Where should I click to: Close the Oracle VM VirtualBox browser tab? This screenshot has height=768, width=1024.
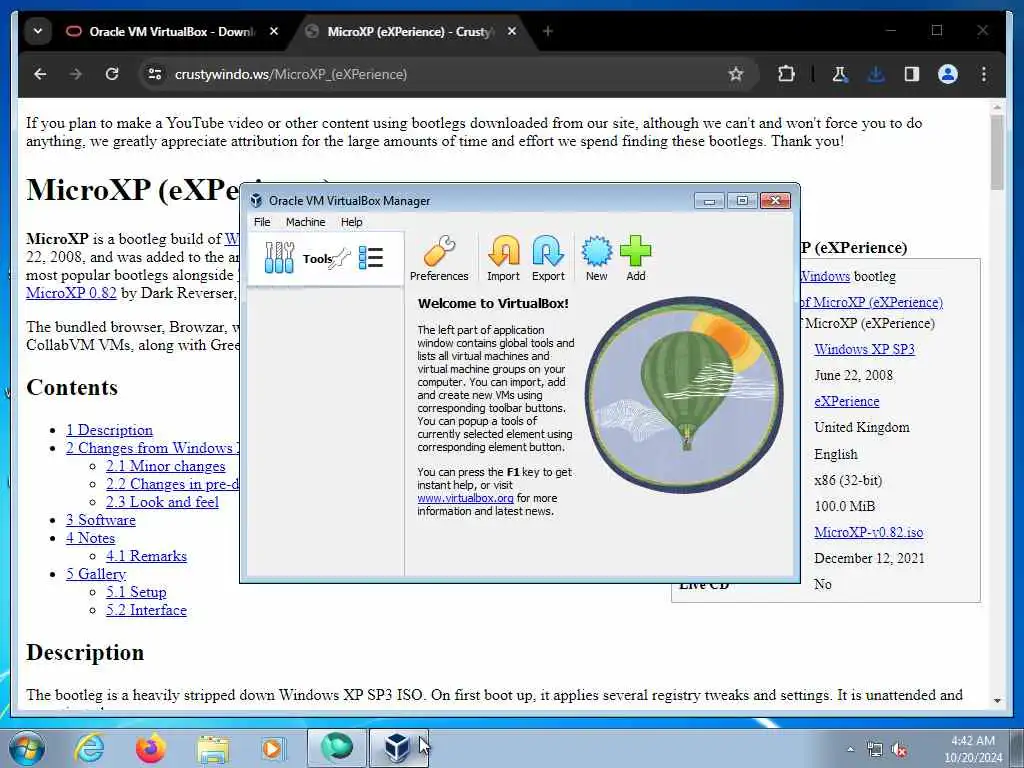(274, 31)
